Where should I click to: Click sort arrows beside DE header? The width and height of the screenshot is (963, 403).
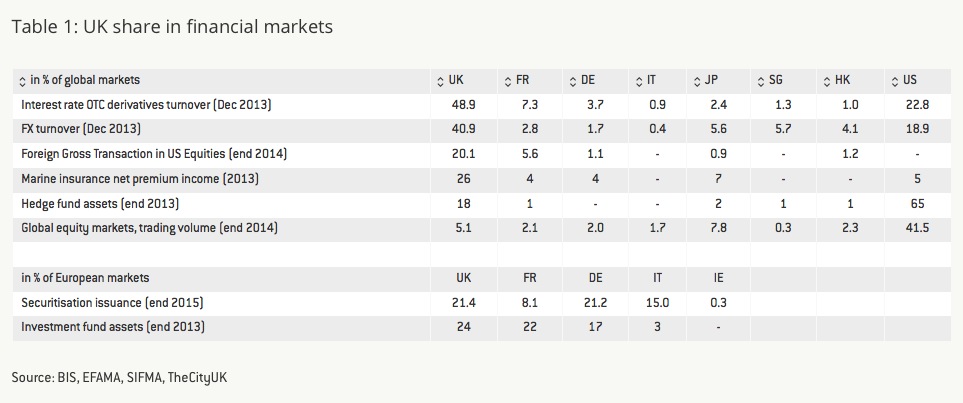coord(573,81)
